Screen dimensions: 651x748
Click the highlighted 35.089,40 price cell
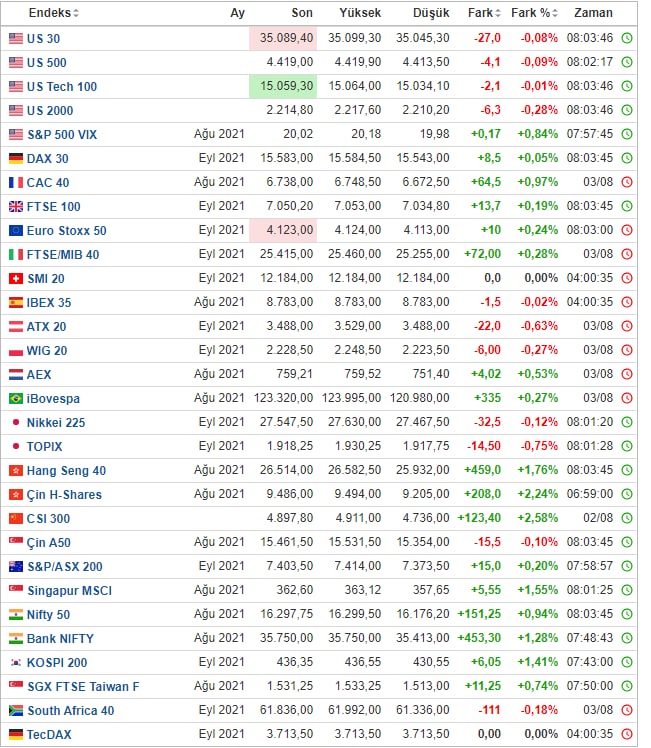click(x=283, y=38)
